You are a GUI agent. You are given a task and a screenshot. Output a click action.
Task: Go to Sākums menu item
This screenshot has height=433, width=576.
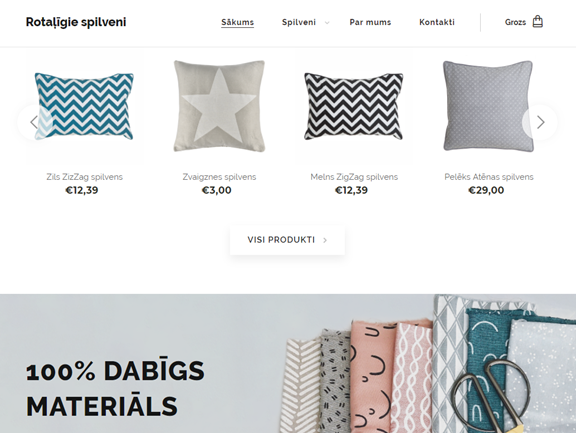(x=237, y=22)
